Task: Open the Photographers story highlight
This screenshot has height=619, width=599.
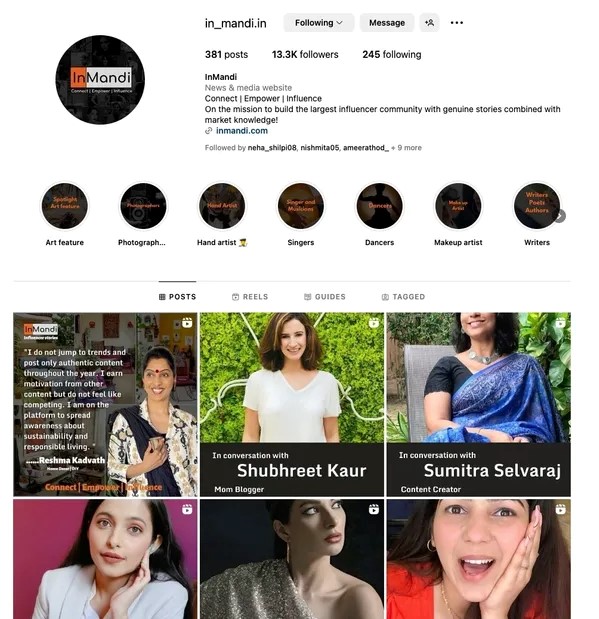Action: point(143,206)
